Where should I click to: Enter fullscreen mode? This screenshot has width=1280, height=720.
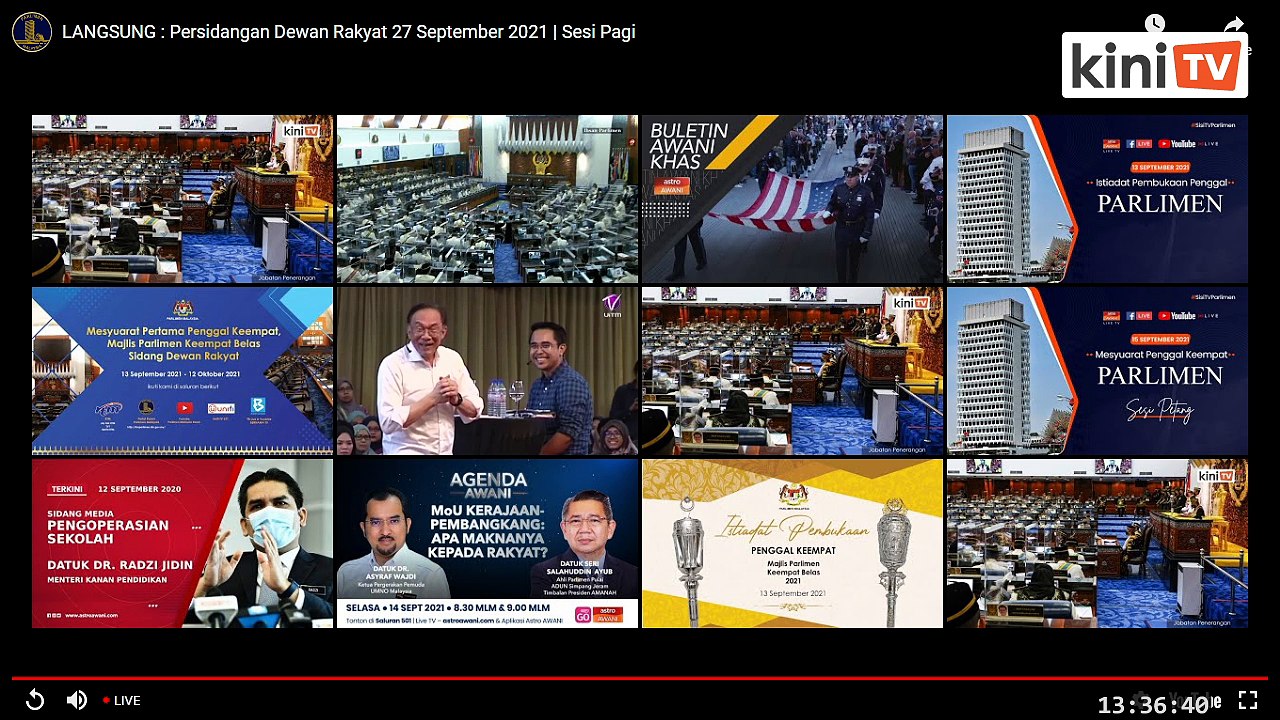1248,700
